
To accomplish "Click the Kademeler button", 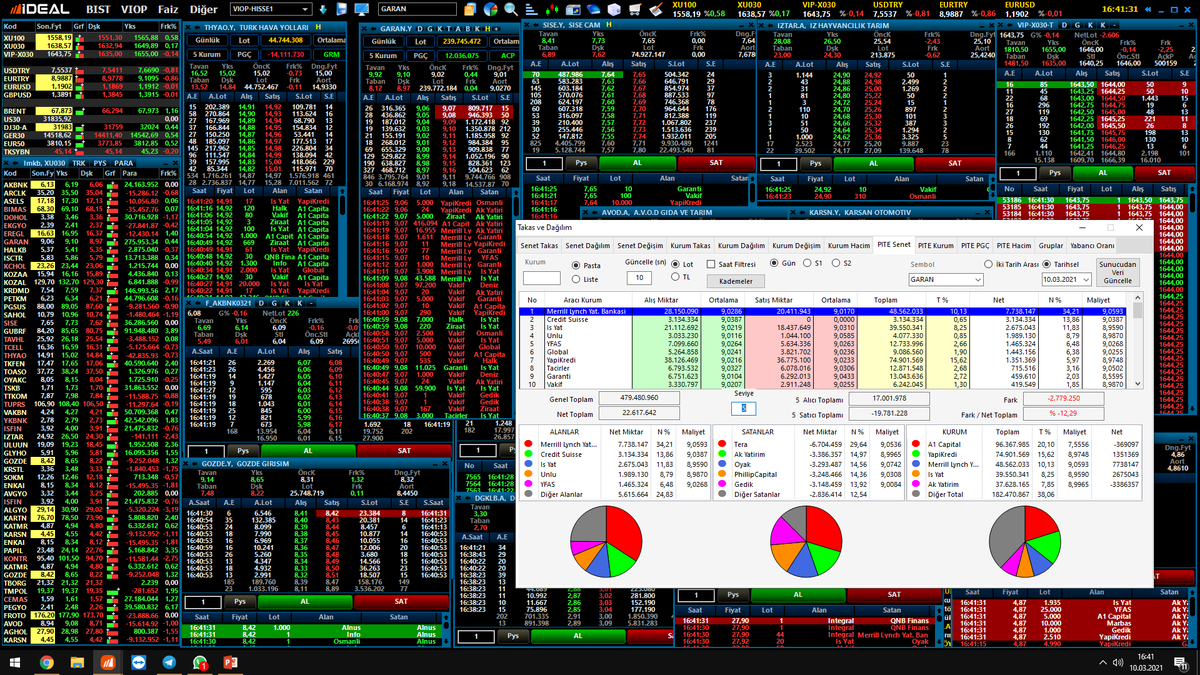I will [x=735, y=281].
